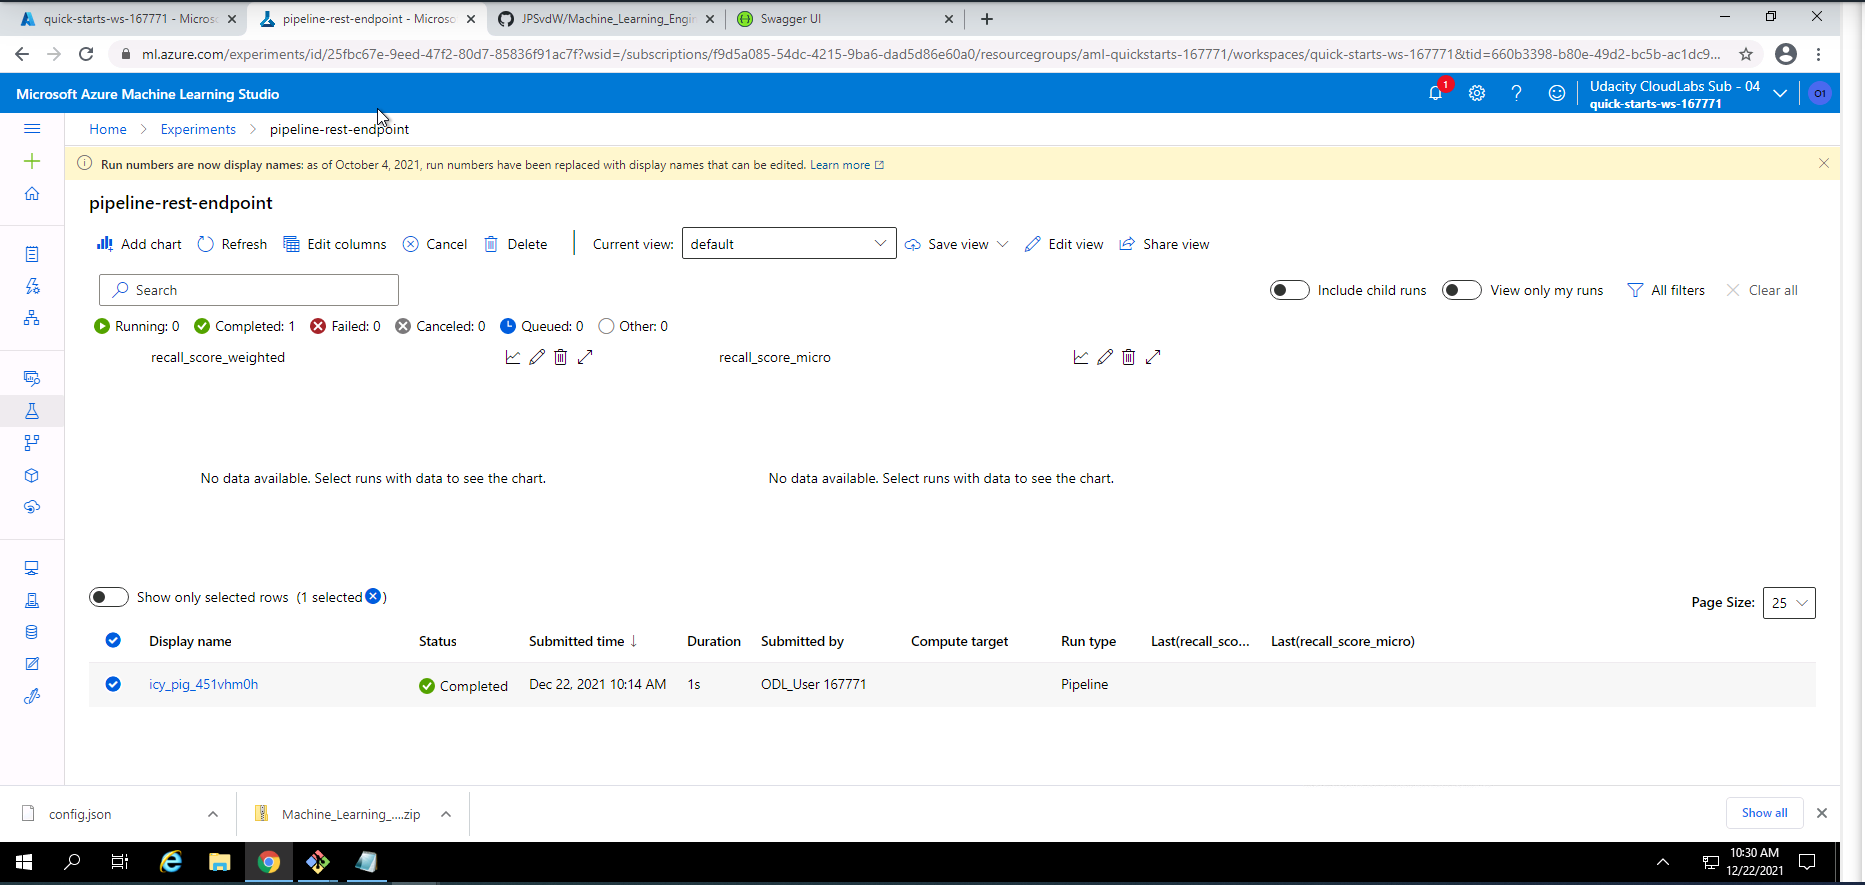The image size is (1865, 885).
Task: Change chart type for recall_score_weighted chart
Action: [513, 357]
